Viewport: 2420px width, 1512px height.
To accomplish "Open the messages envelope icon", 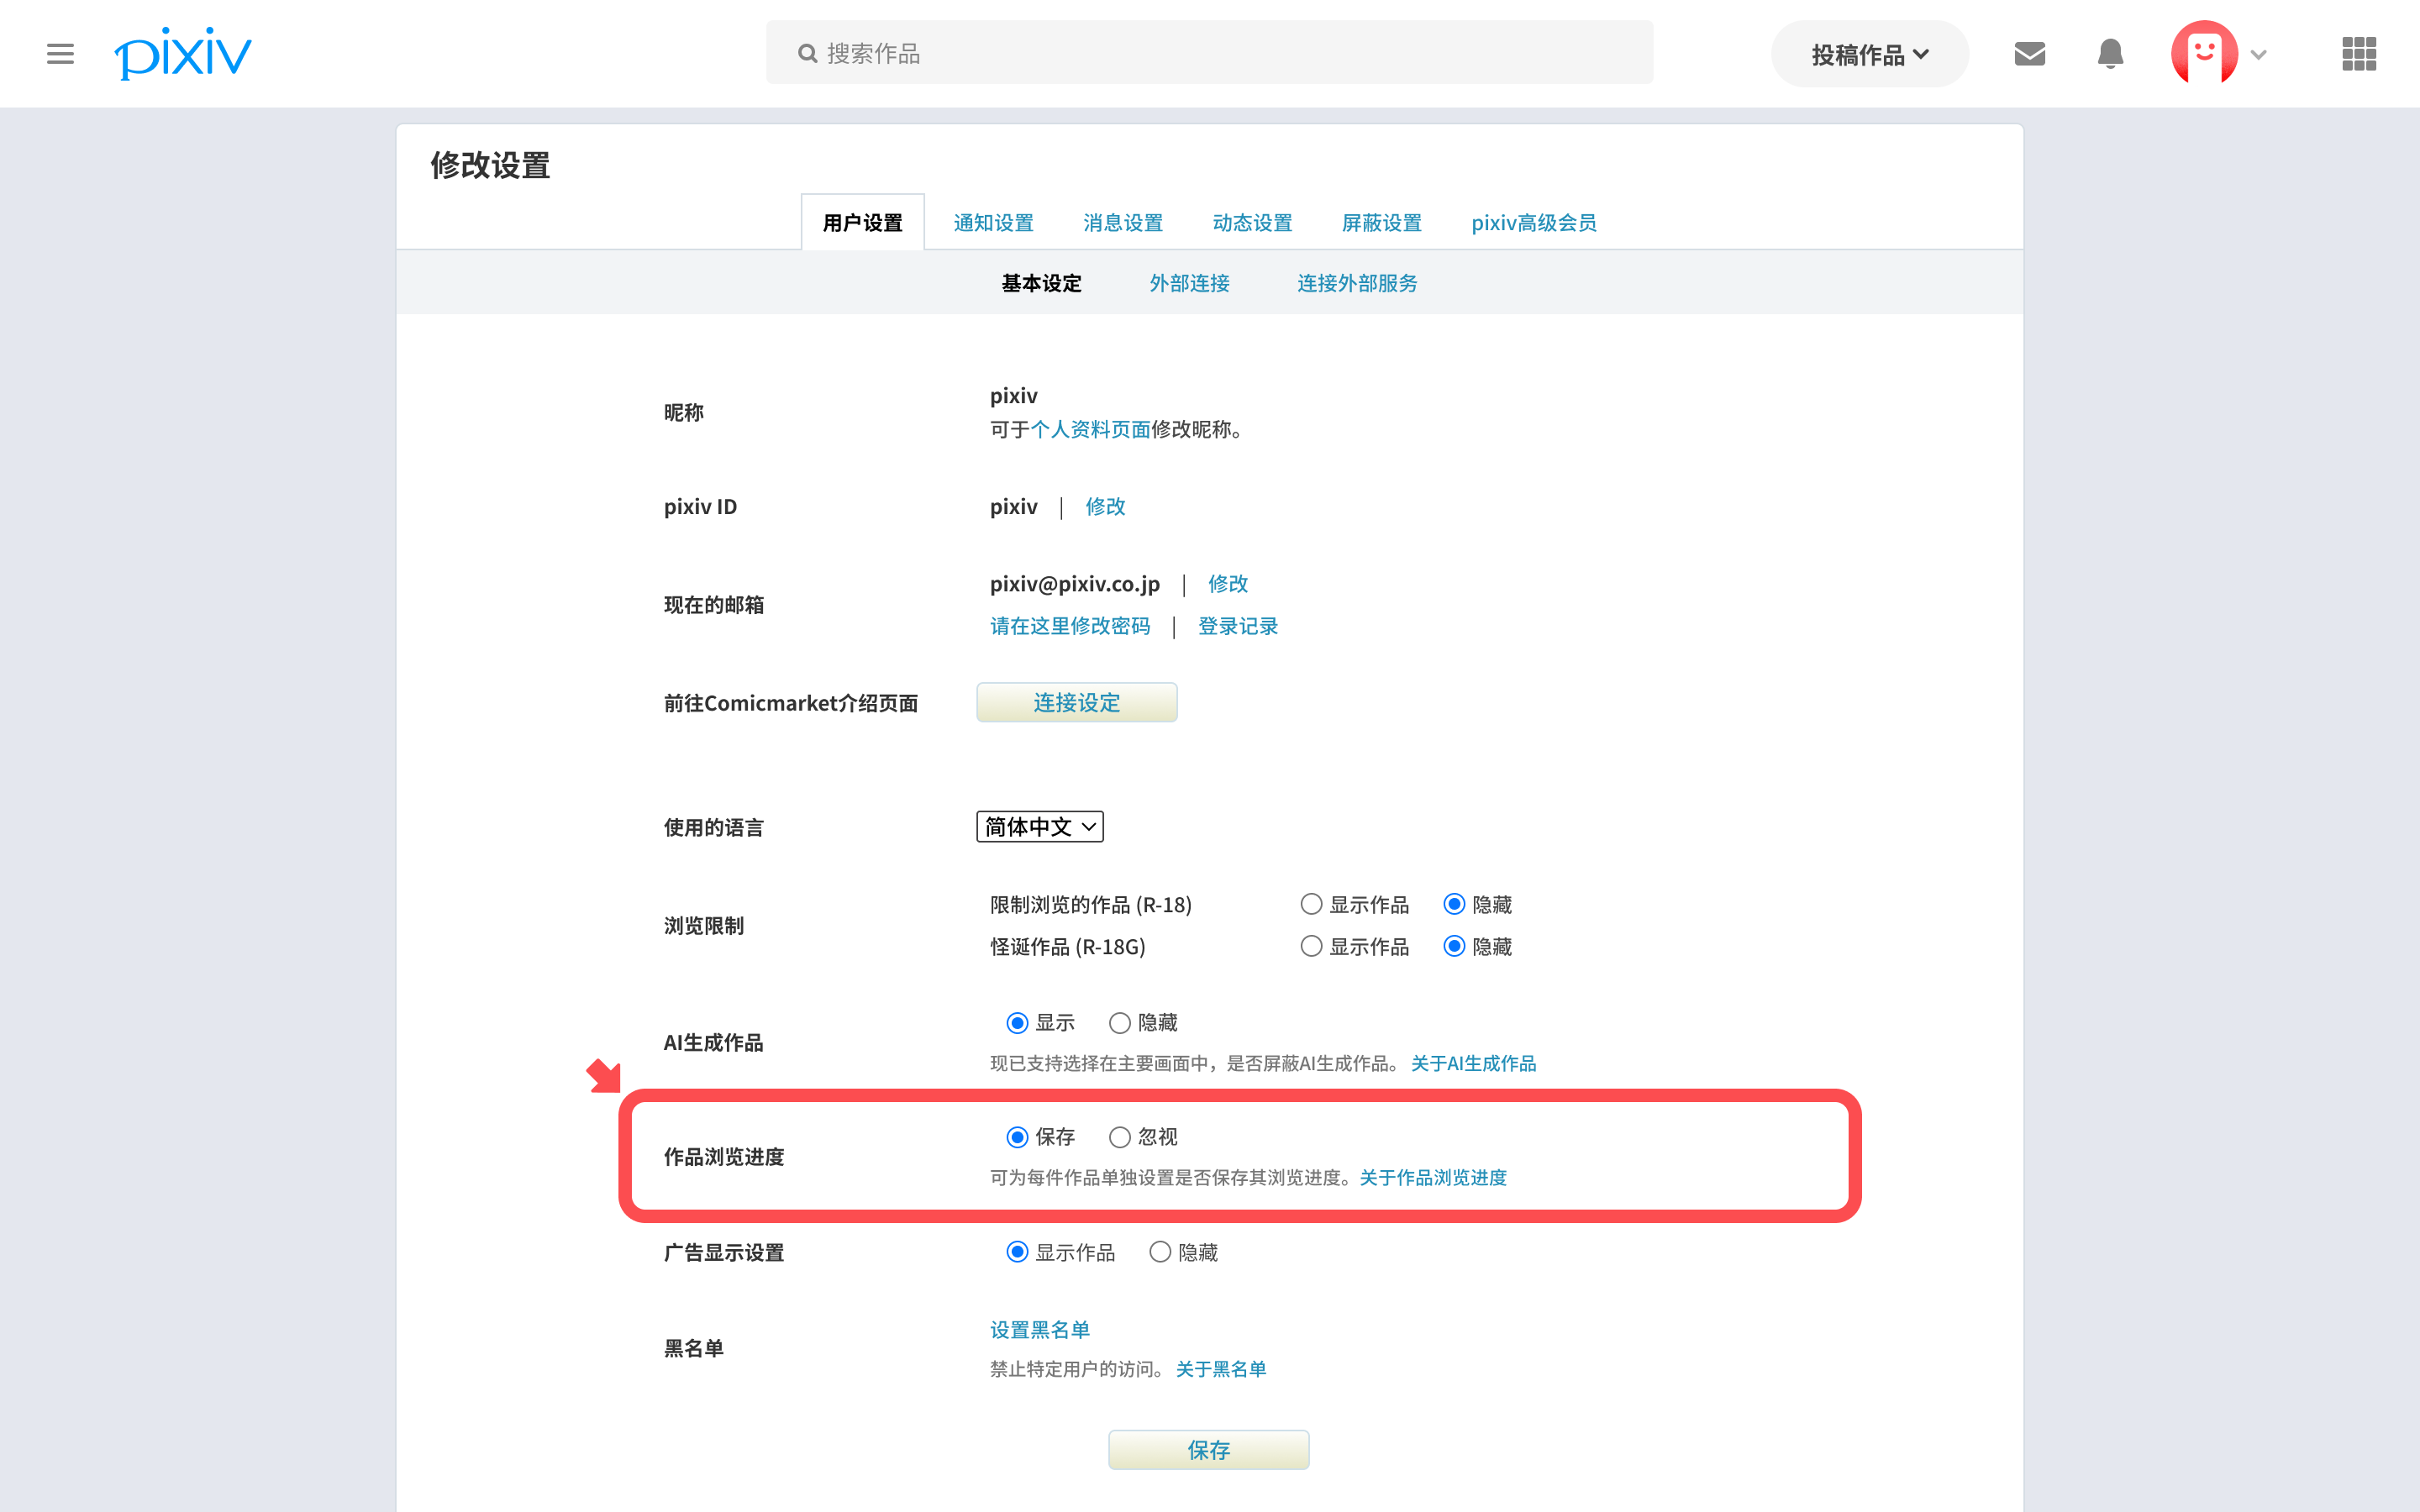I will click(2029, 53).
